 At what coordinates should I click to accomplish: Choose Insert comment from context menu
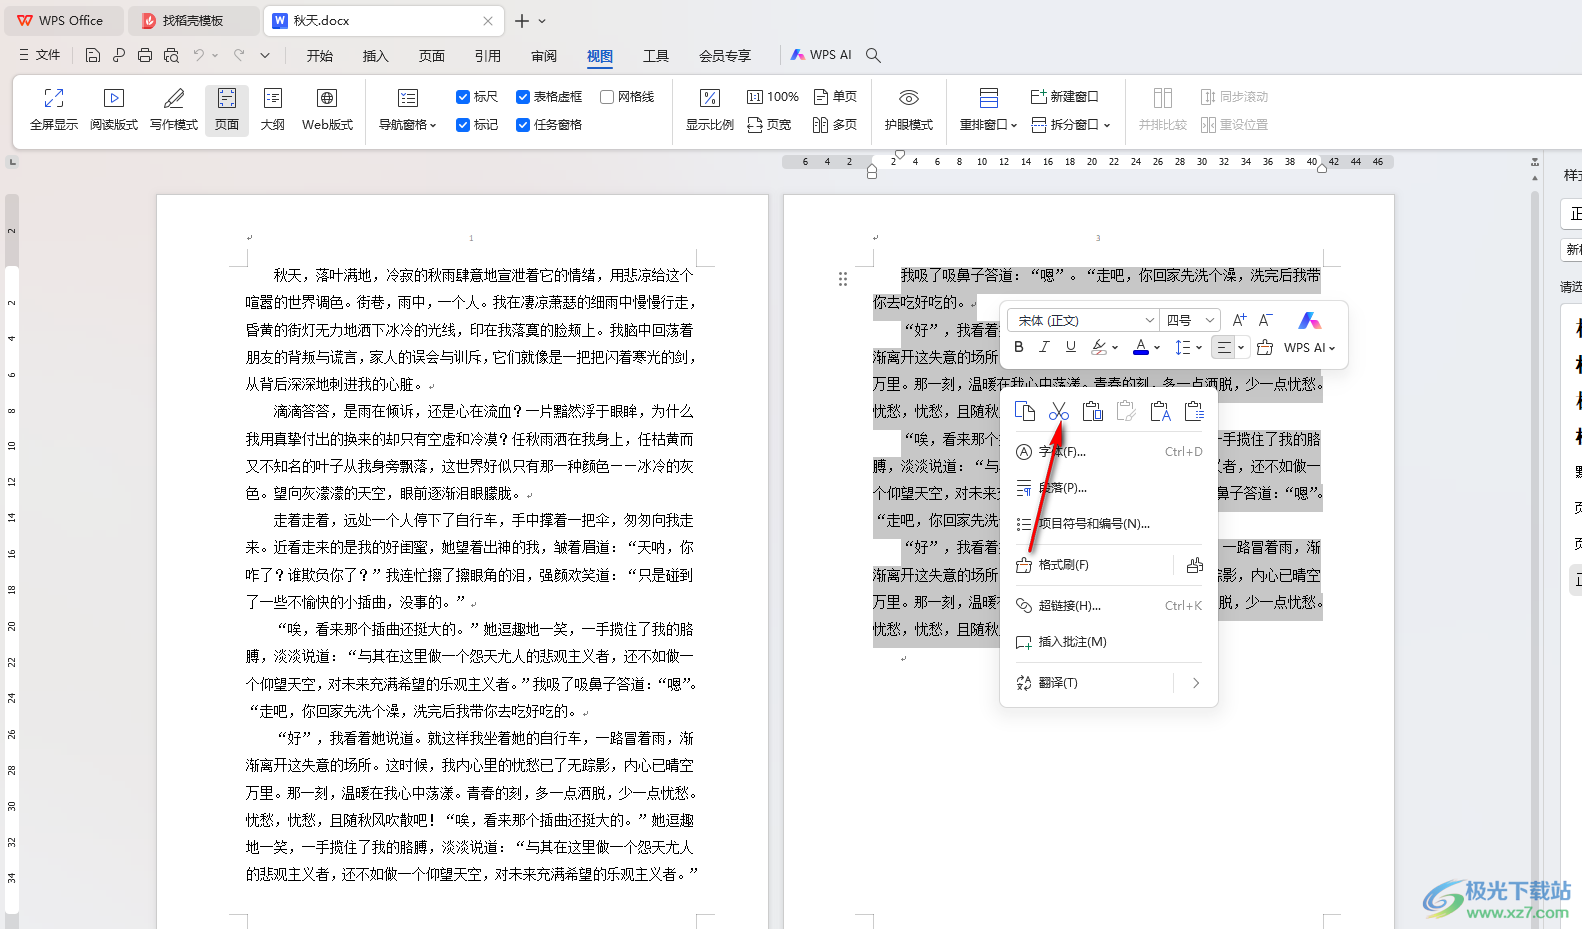point(1072,642)
